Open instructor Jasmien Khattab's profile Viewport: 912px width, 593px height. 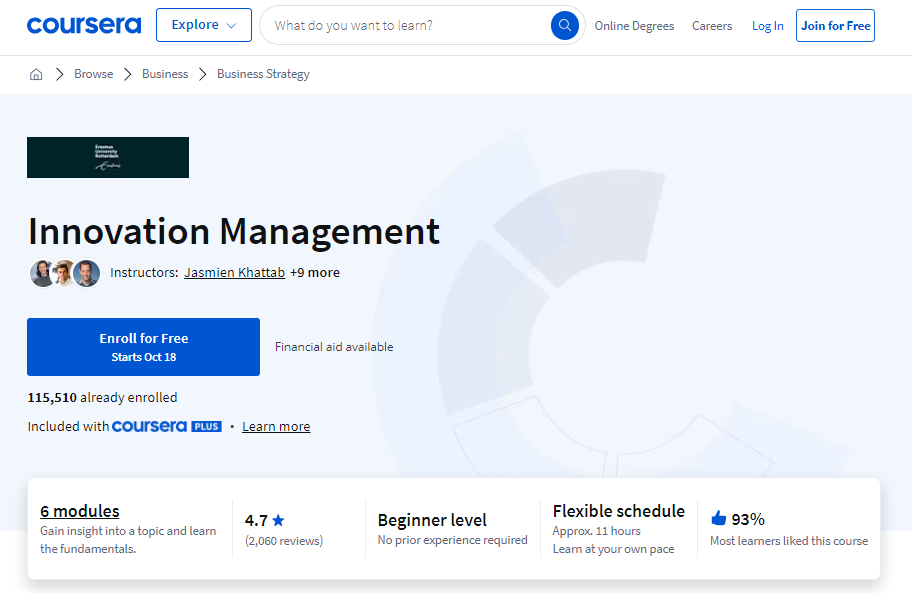click(x=234, y=273)
